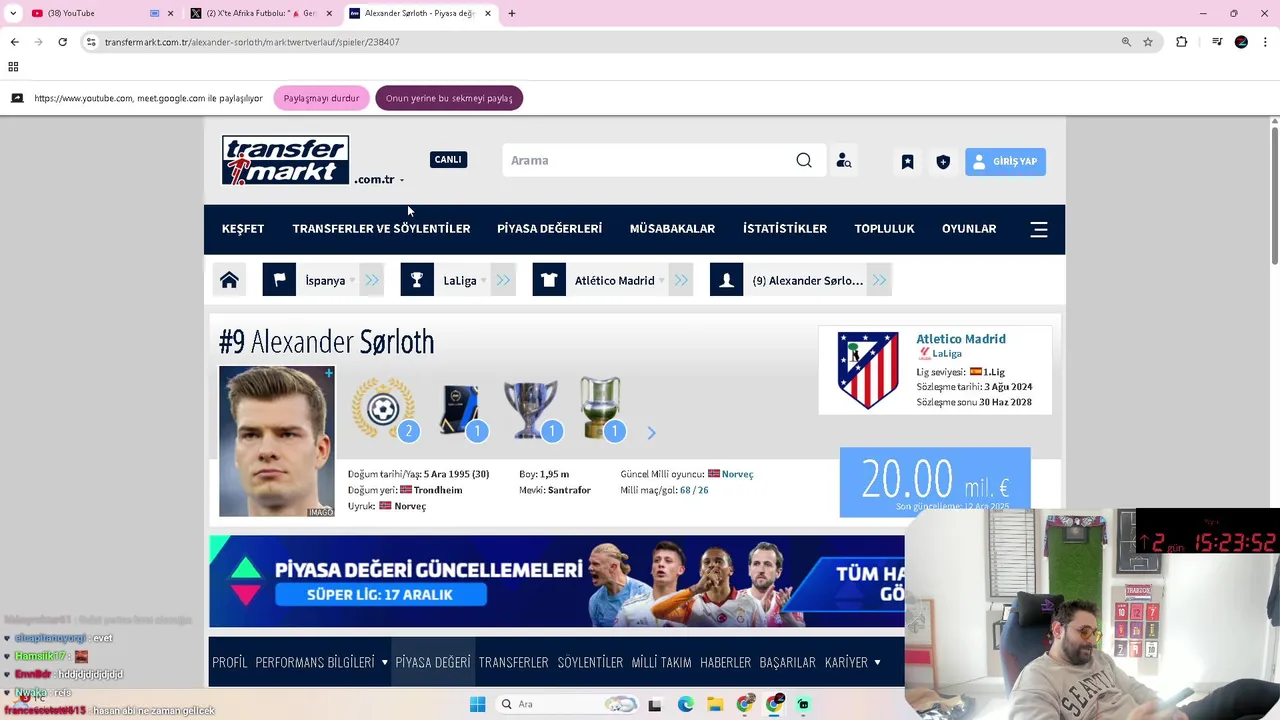This screenshot has width=1280, height=720.
Task: Show next achievements with blue arrow
Action: click(651, 433)
